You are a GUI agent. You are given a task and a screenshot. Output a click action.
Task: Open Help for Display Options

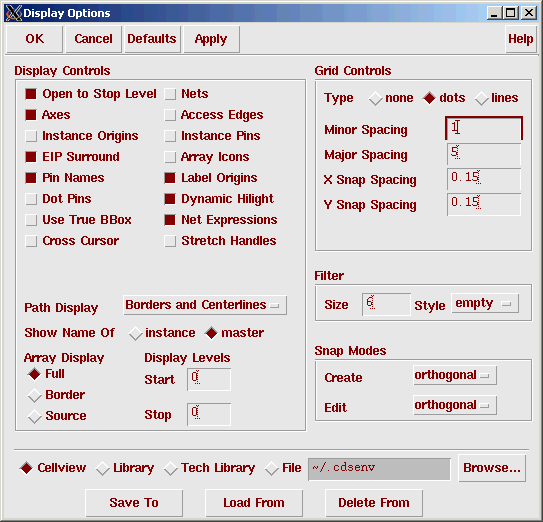521,39
